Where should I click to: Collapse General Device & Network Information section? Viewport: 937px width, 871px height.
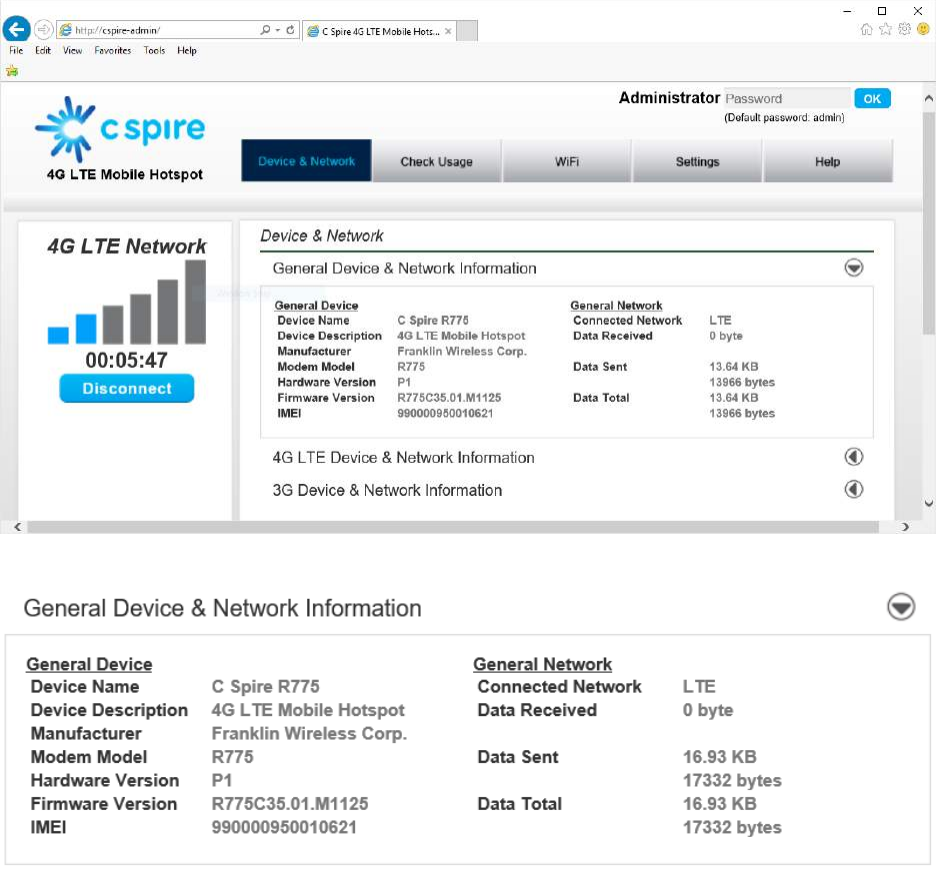pyautogui.click(x=853, y=268)
